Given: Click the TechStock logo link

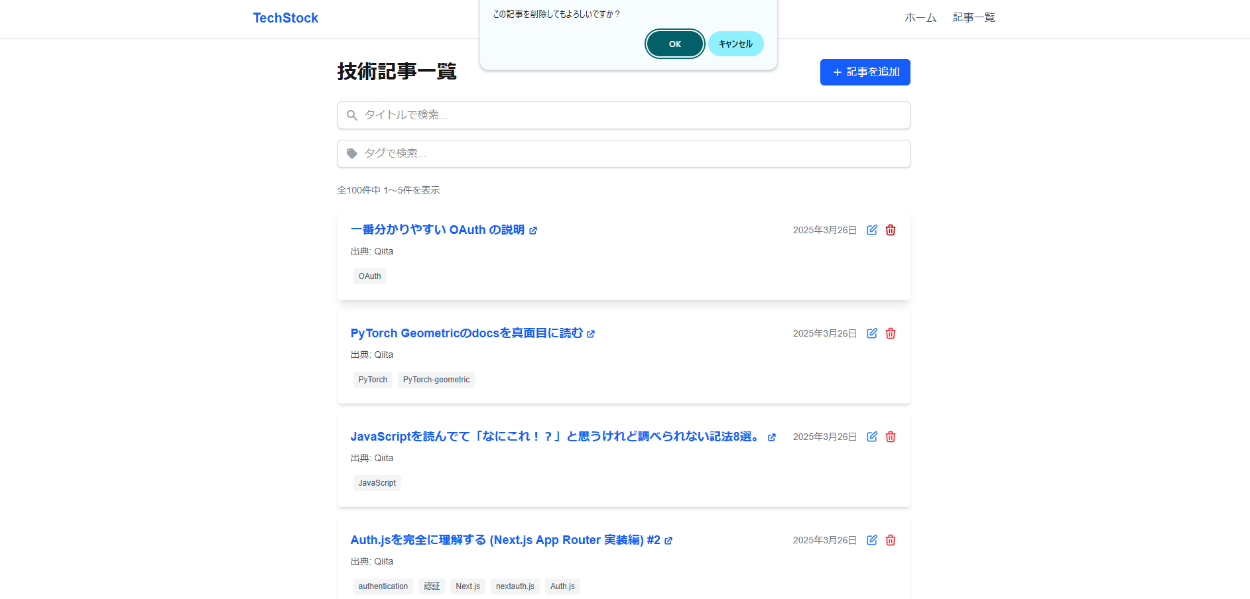Looking at the screenshot, I should [x=285, y=18].
